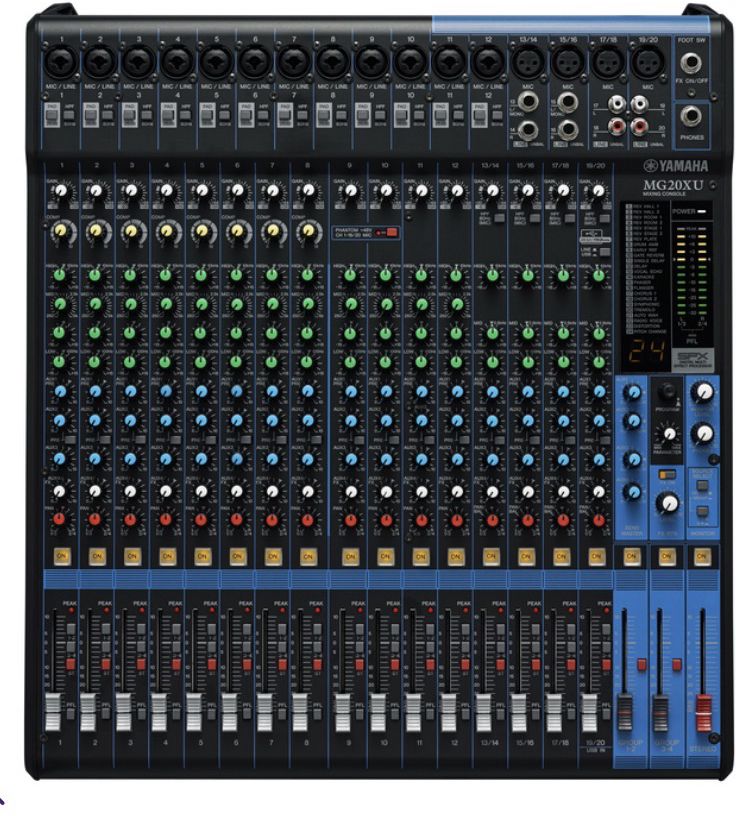Engage the PAD switch on channel 12
Viewport: 736px width, 816px height.
tap(479, 115)
